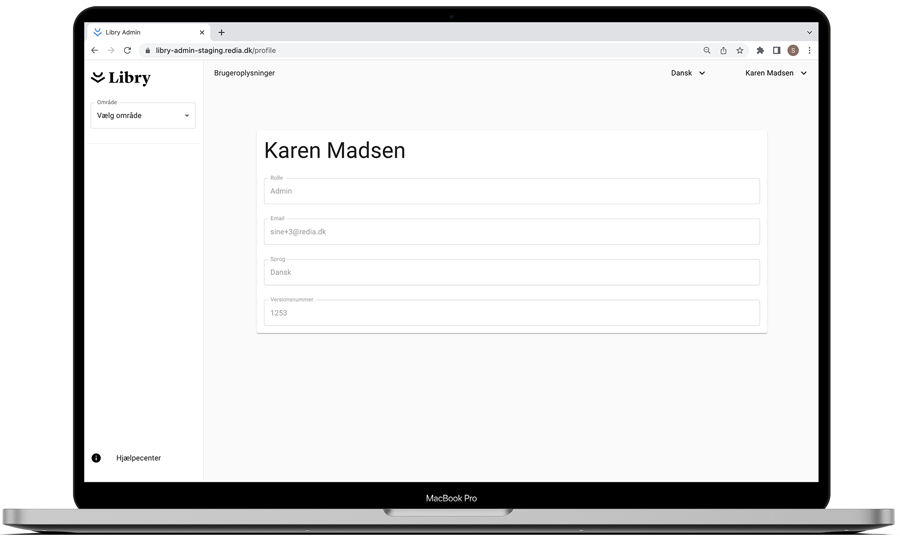Click the Email field showing sine+3@redia.dk
Screen dimensions: 900x541
tap(511, 232)
